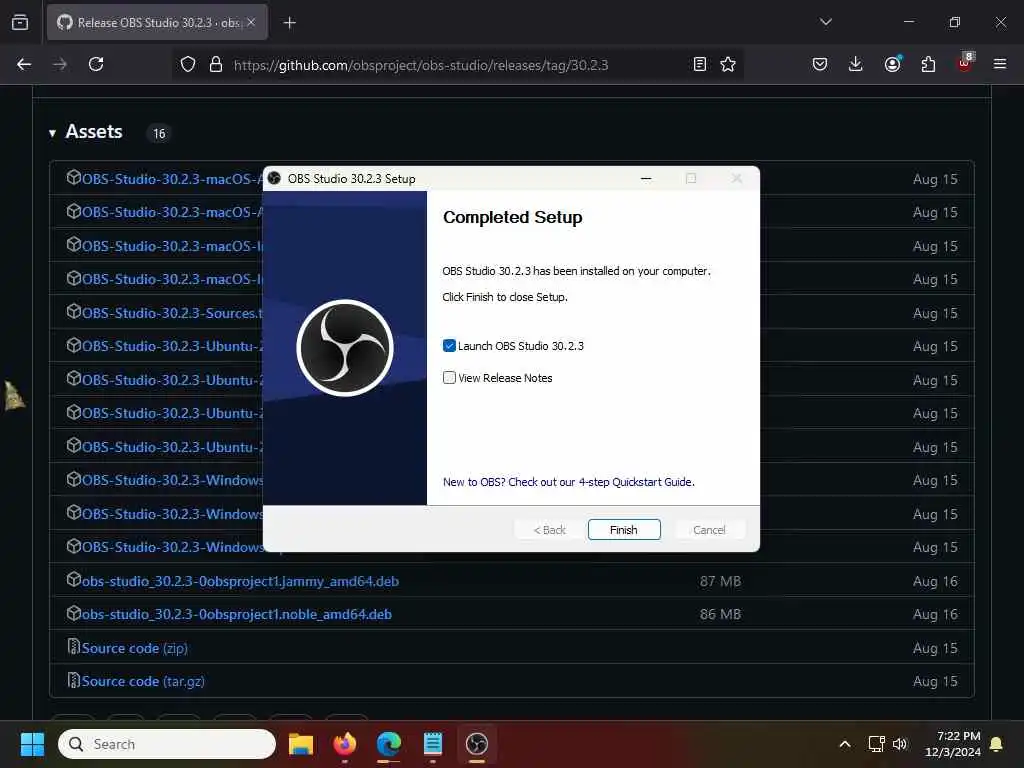Open clock and date 7:22 PM
1024x768 pixels.
pos(953,744)
